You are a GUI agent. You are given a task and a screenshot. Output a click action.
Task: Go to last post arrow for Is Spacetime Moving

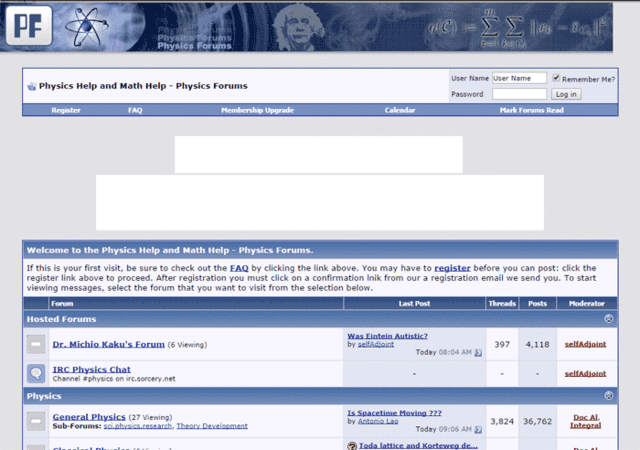tap(478, 430)
